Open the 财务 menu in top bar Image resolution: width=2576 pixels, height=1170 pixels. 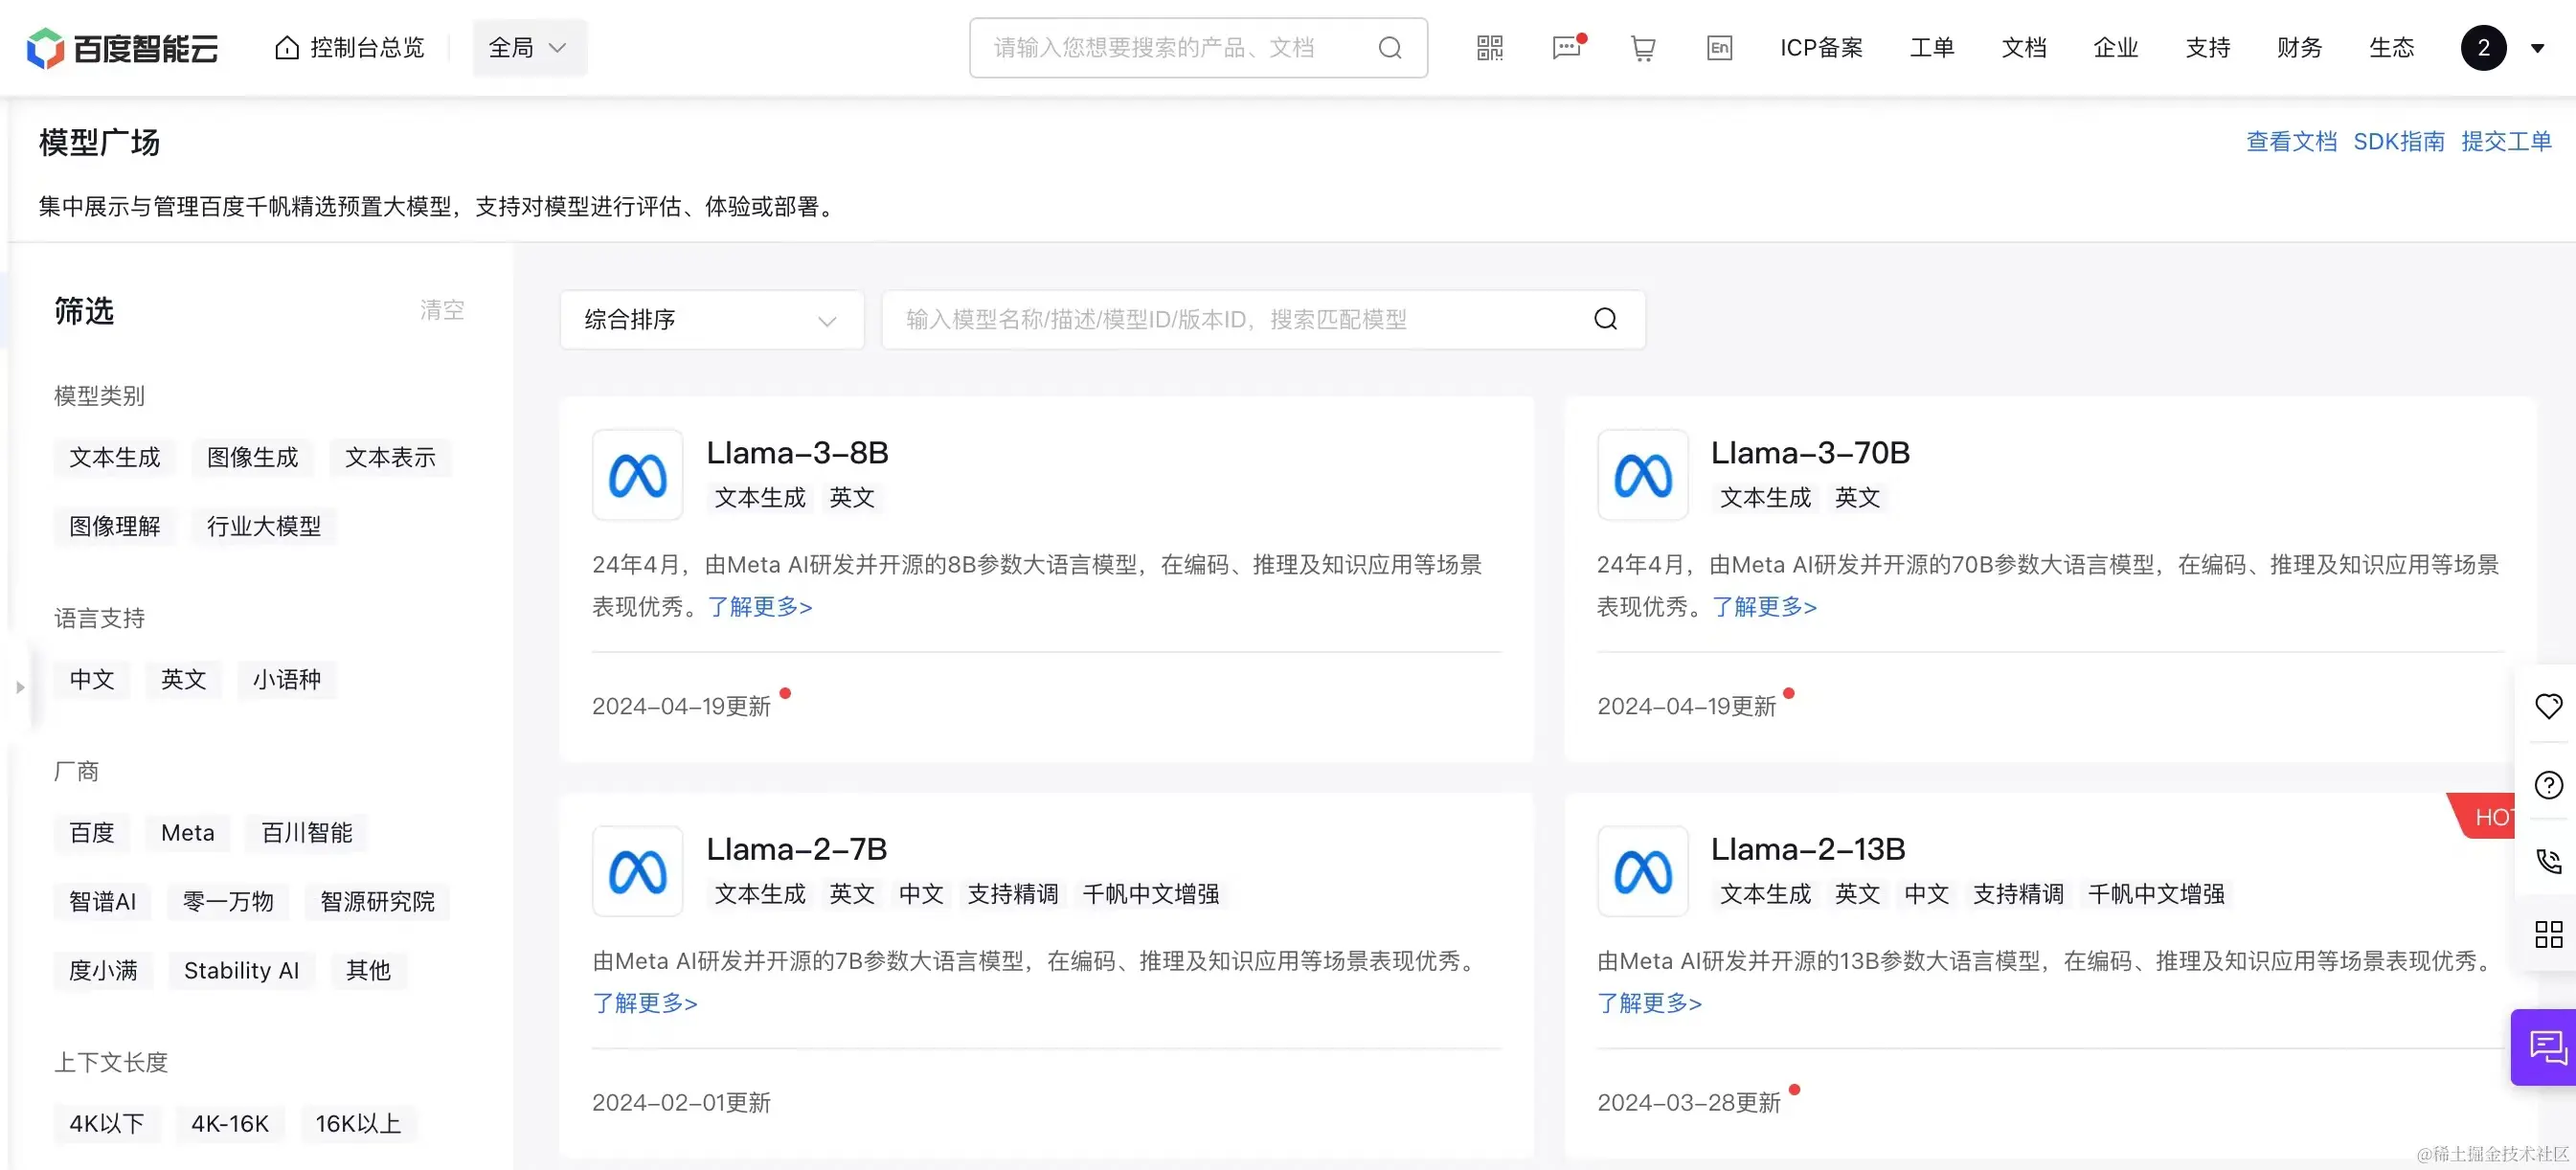[x=2298, y=47]
